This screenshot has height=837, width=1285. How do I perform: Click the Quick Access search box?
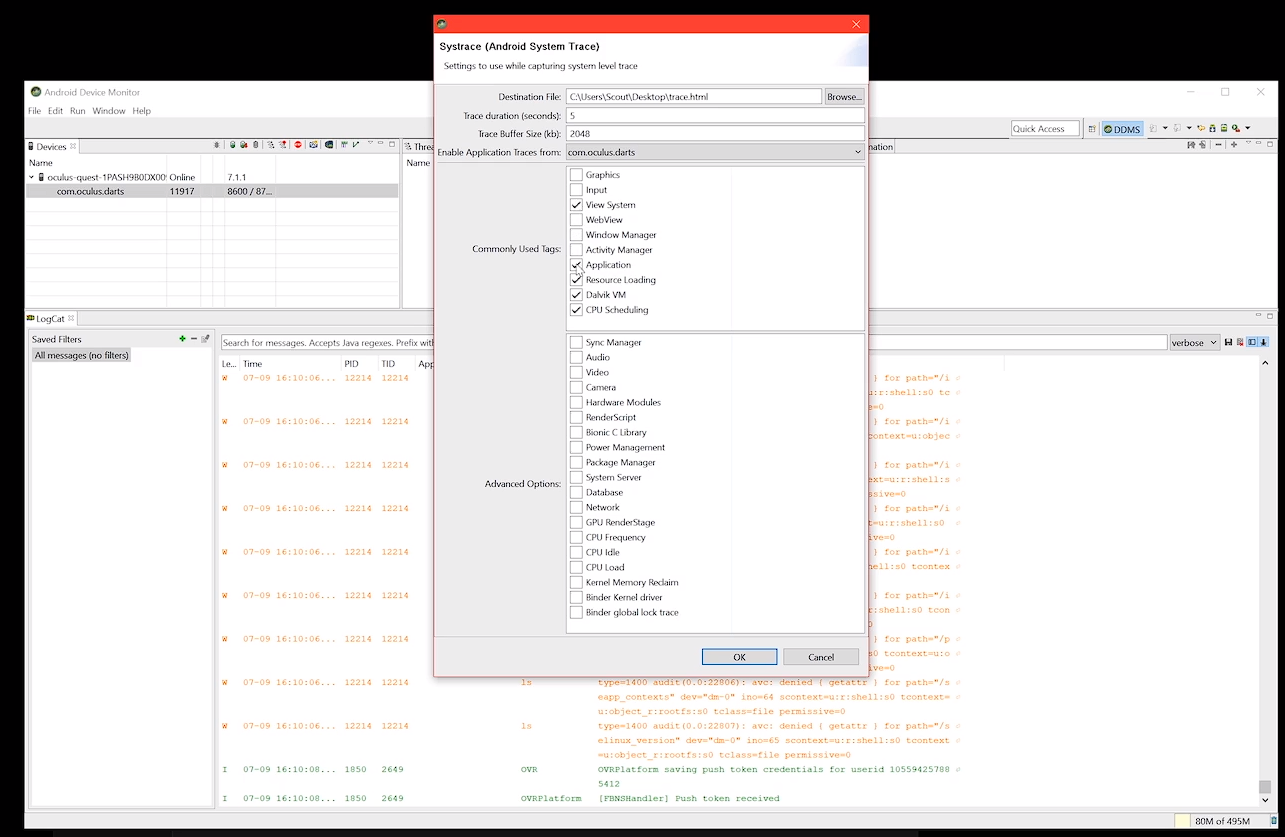click(1045, 129)
